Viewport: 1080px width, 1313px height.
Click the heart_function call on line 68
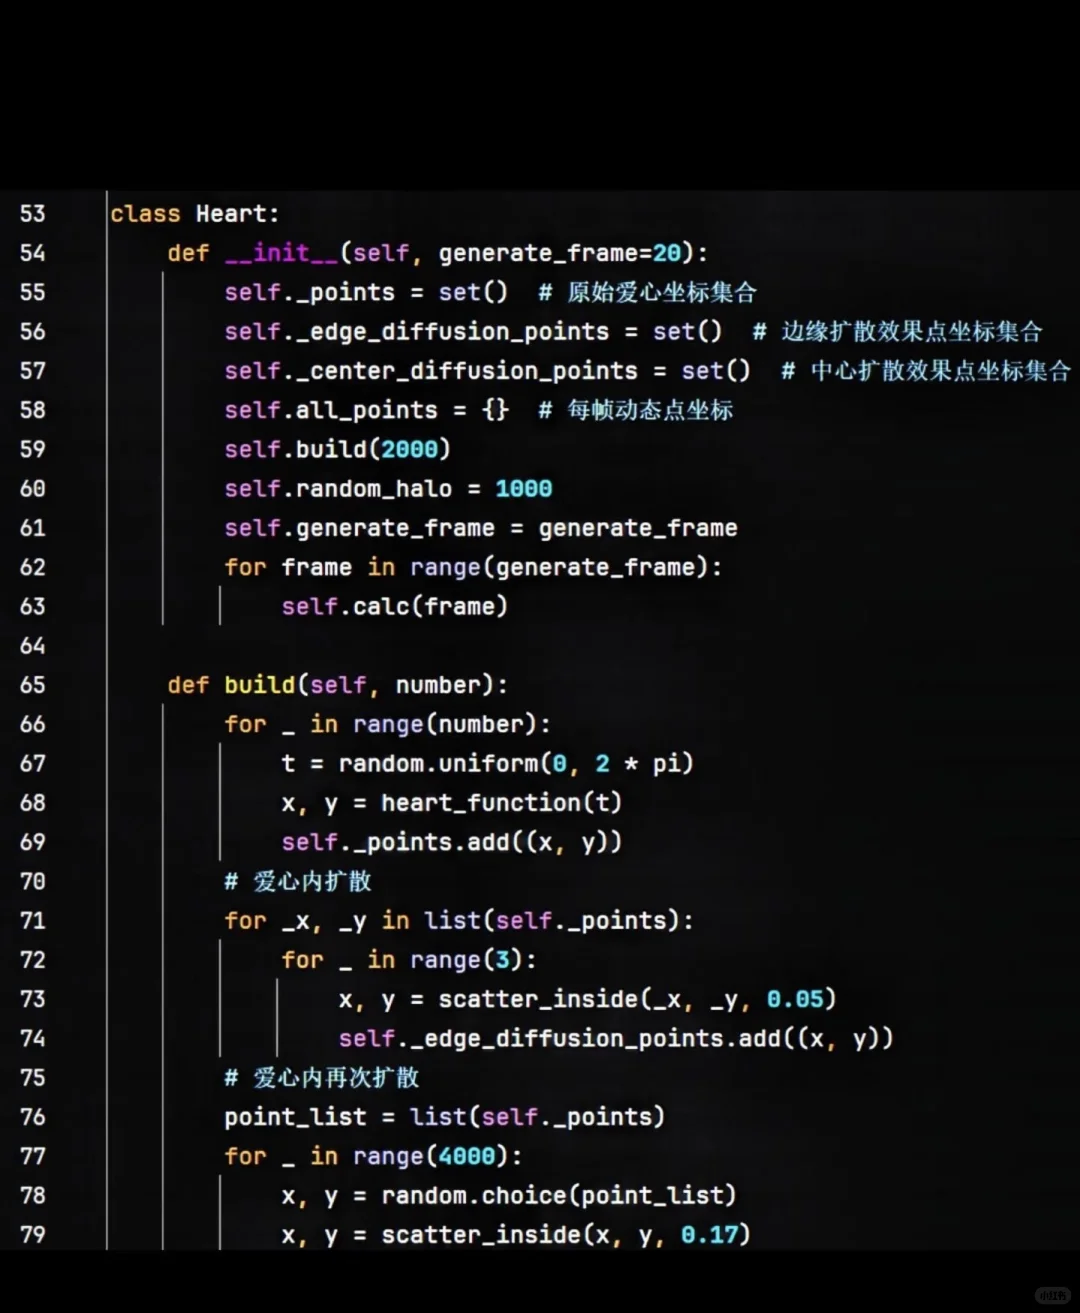point(483,802)
